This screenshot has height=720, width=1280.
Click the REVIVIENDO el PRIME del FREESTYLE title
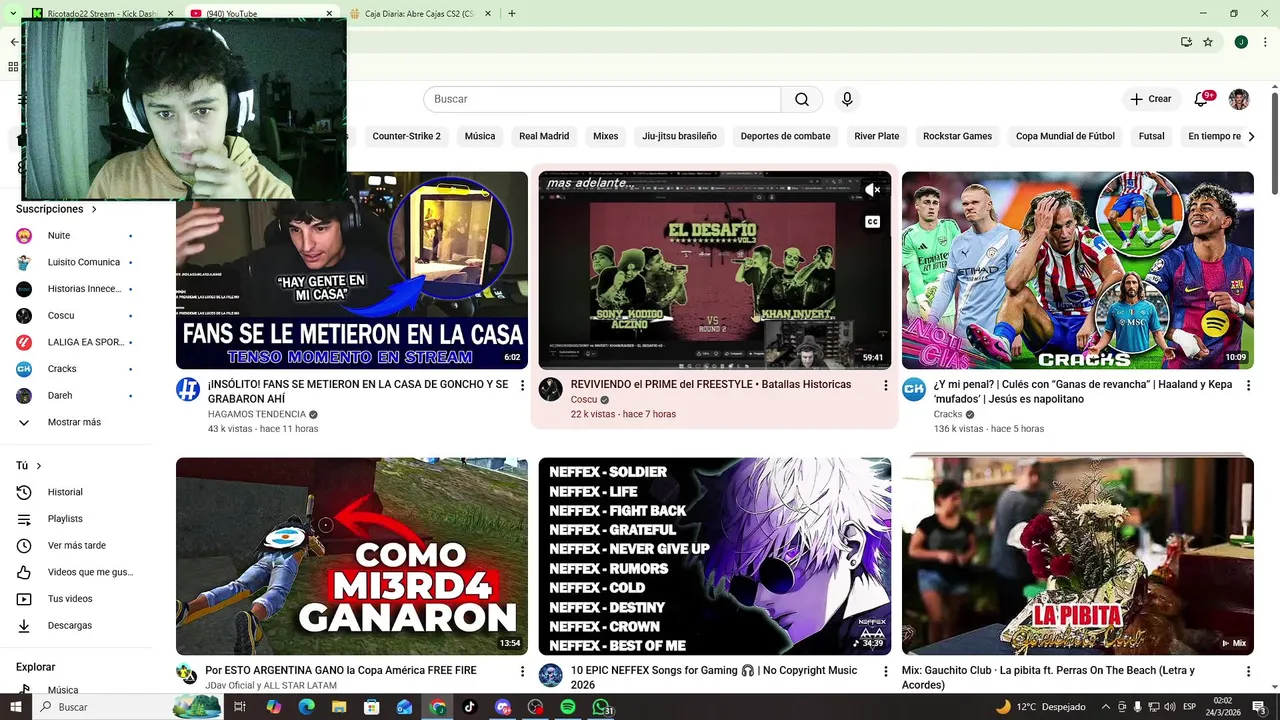pyautogui.click(x=711, y=384)
